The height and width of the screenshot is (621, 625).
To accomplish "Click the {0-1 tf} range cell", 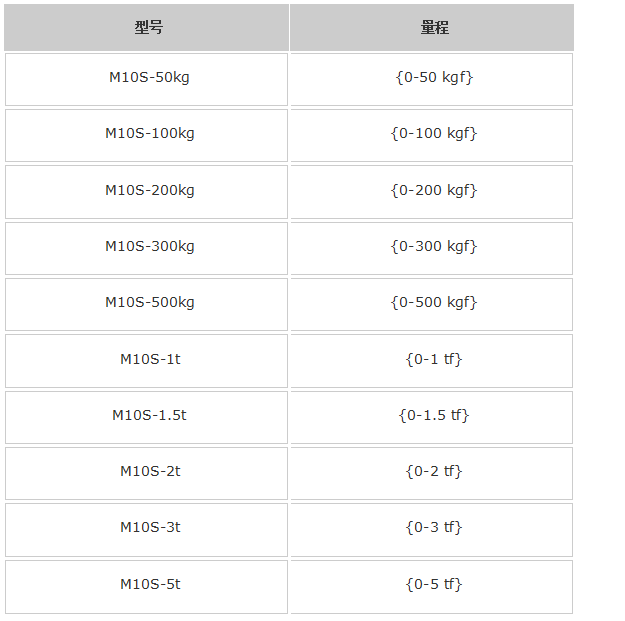I will coord(434,359).
